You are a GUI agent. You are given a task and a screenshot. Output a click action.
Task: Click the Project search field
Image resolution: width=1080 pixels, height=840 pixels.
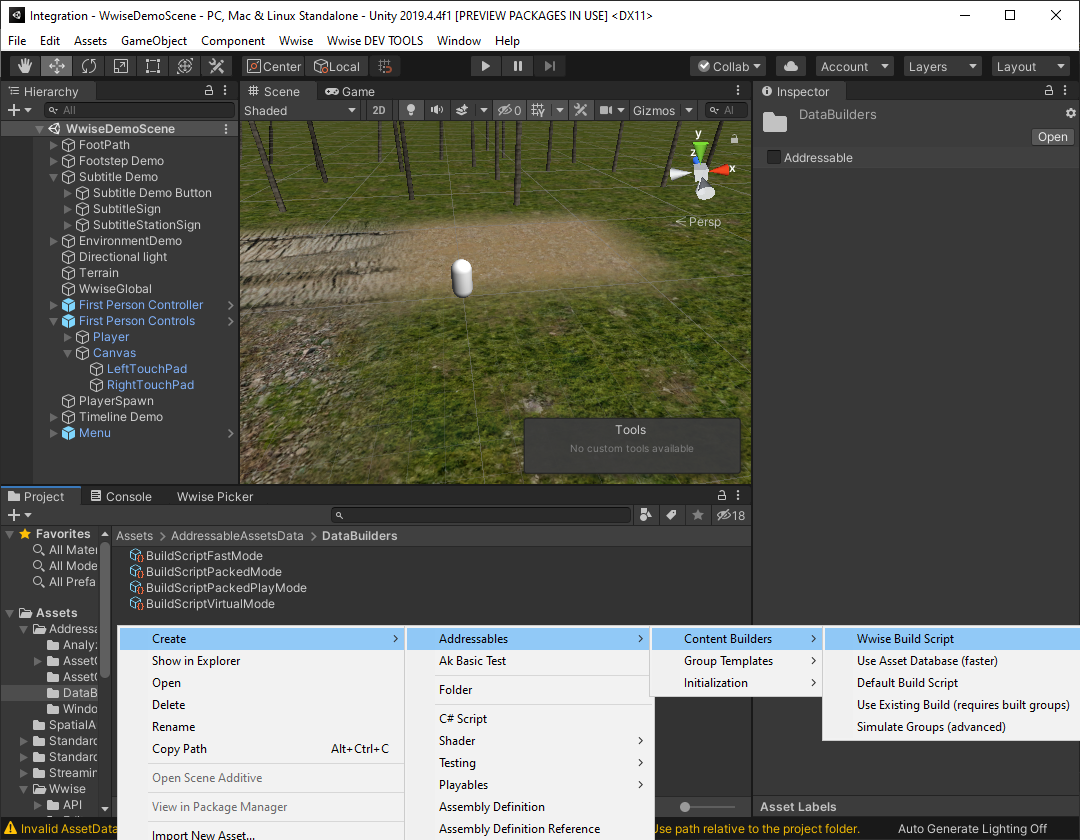click(480, 515)
